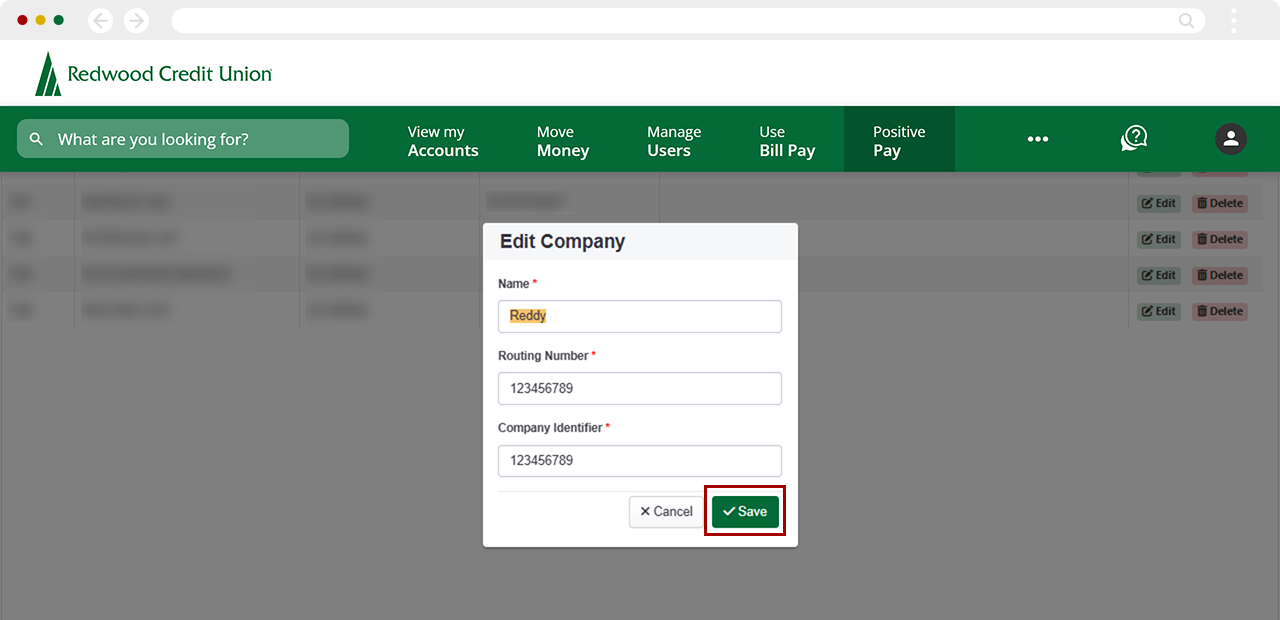This screenshot has width=1280, height=620.
Task: Open the help chat icon
Action: pyautogui.click(x=1134, y=139)
